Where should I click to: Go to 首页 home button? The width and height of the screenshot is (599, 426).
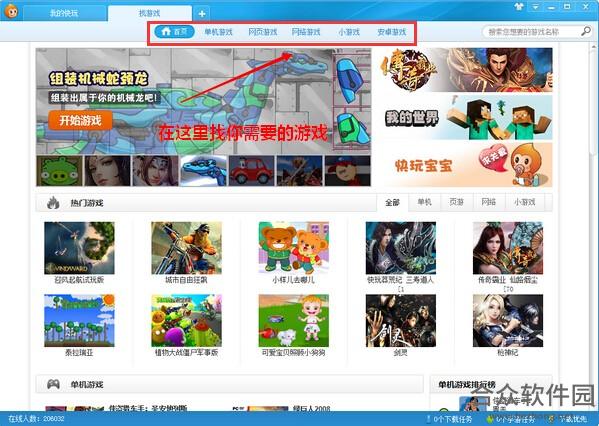(x=175, y=32)
